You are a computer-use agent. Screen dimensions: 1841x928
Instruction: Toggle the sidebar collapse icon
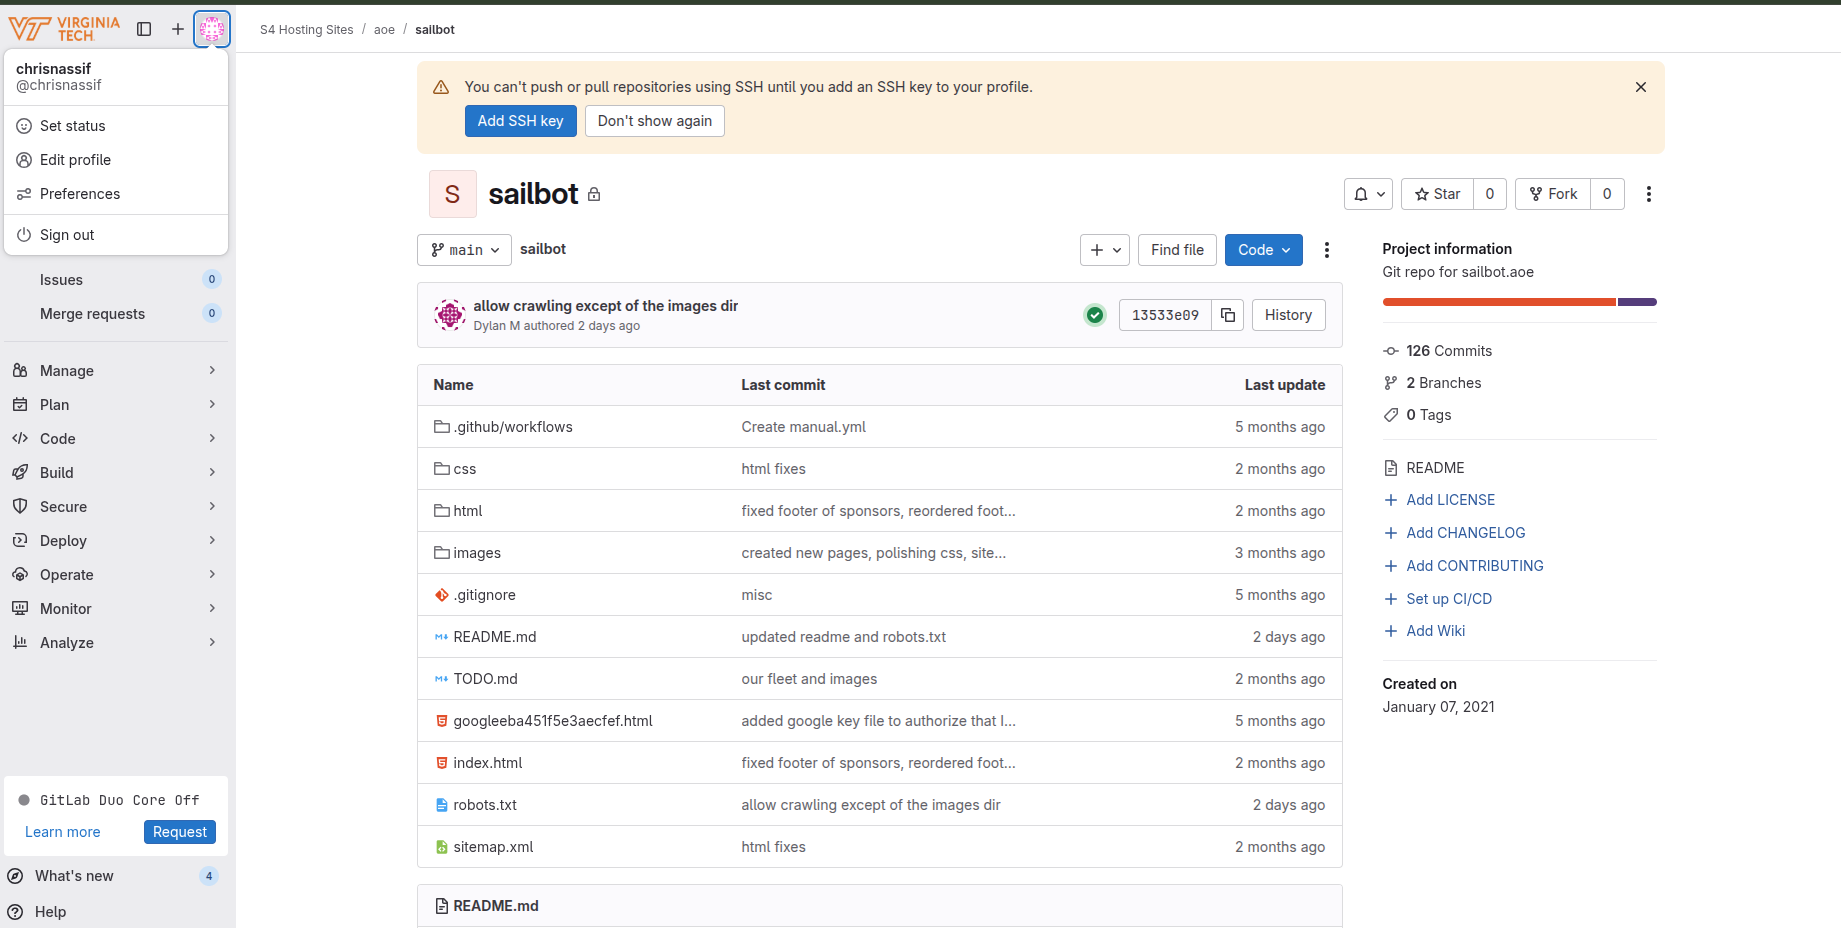144,29
